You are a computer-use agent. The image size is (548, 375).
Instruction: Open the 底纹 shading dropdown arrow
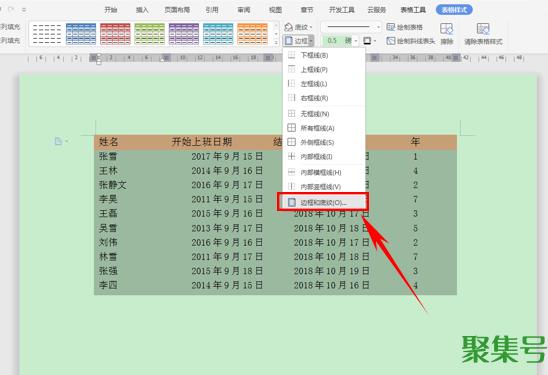click(311, 27)
